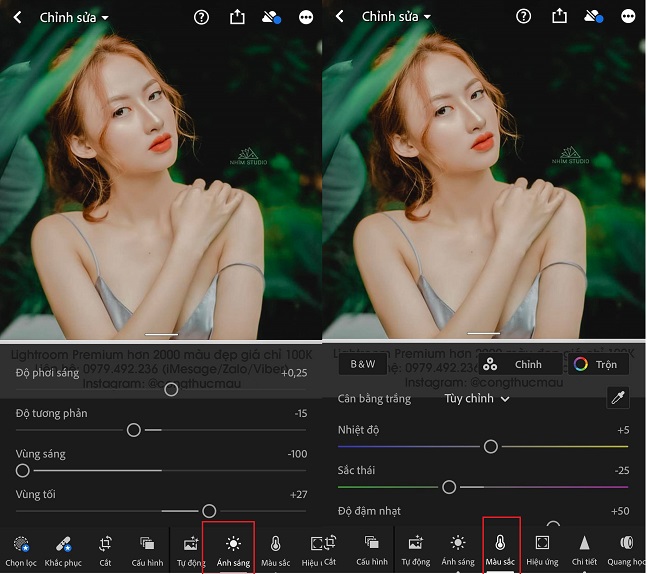
Task: Click Độ đậm nhạt value +50
Action: coord(620,511)
